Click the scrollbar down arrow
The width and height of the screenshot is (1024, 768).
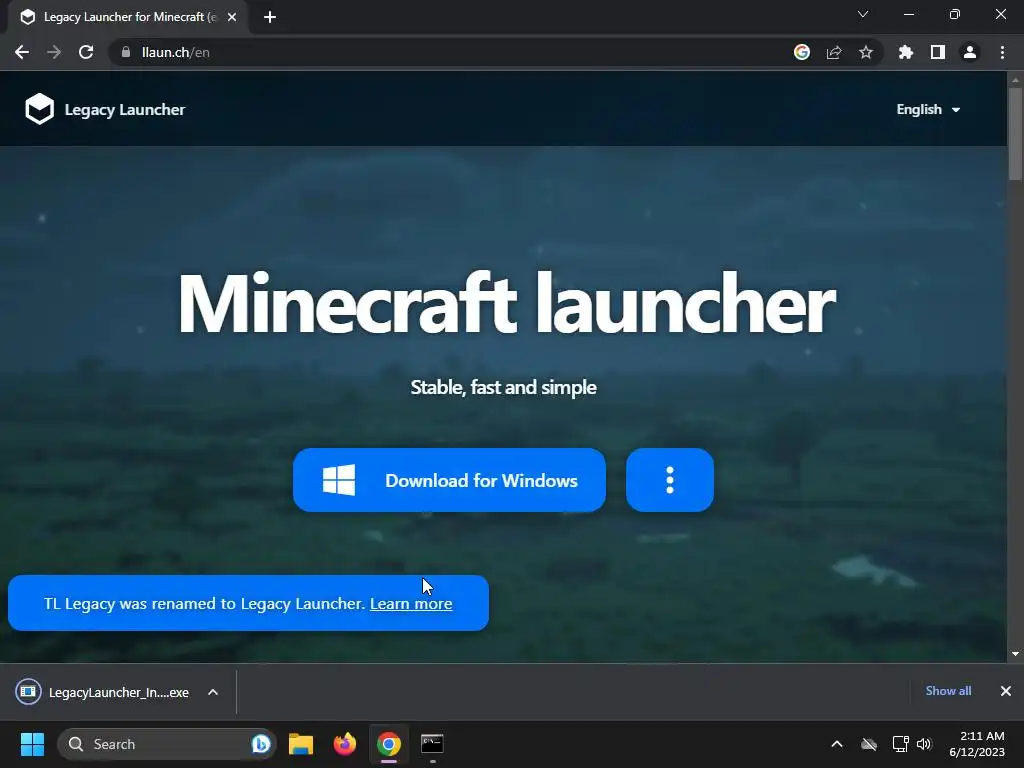1015,654
